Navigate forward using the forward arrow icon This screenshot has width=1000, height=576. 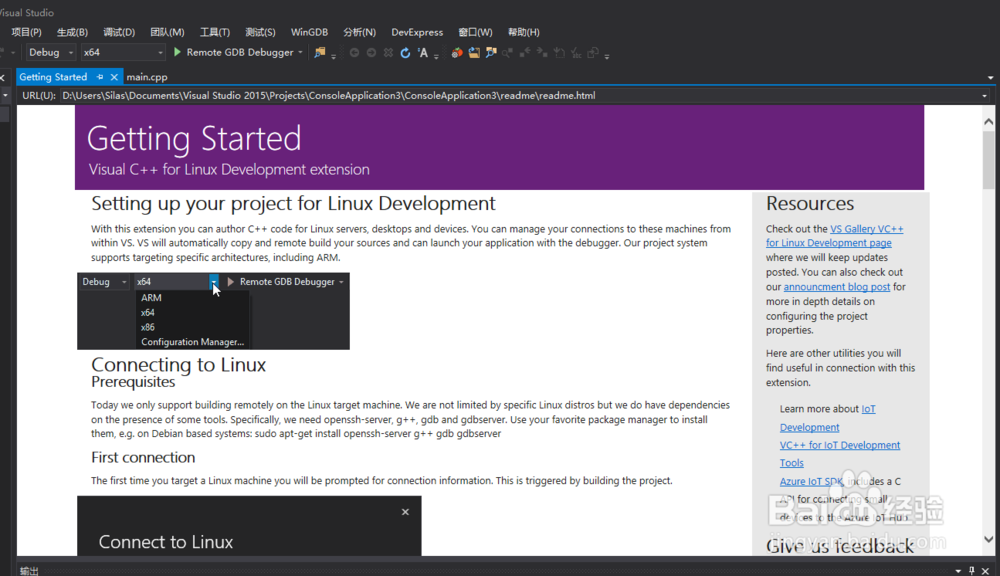tap(371, 52)
